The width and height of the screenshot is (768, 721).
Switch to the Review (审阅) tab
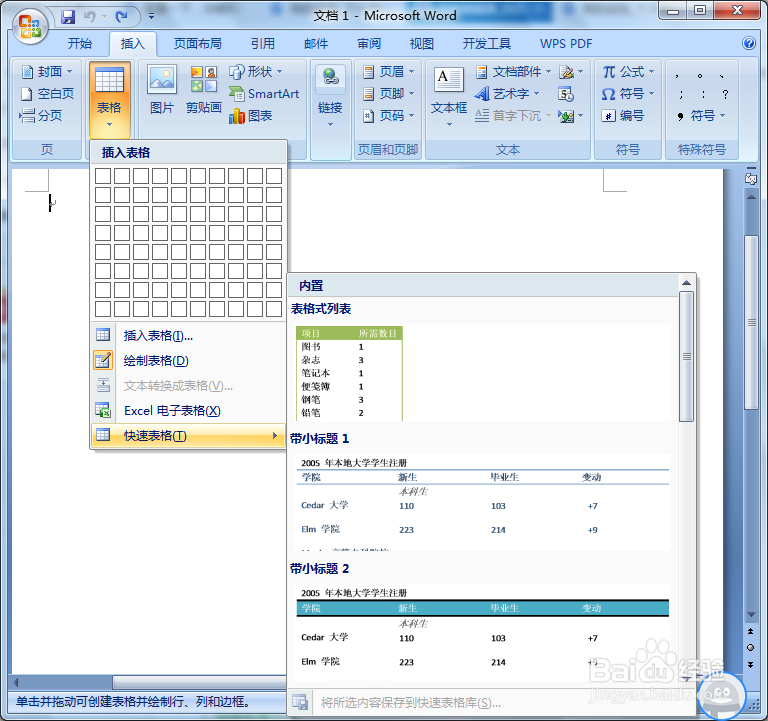369,44
